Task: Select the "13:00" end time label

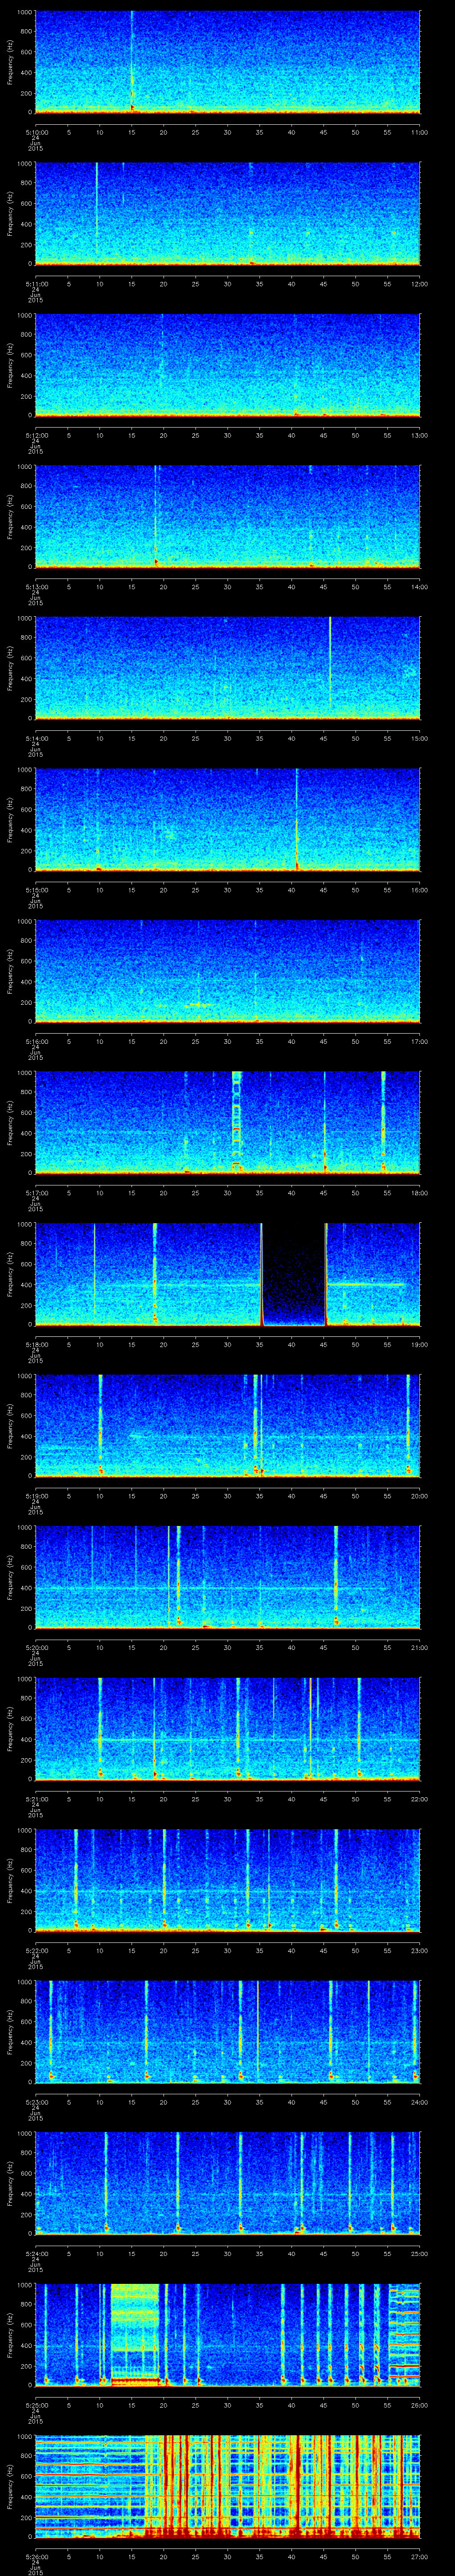Action: click(419, 435)
